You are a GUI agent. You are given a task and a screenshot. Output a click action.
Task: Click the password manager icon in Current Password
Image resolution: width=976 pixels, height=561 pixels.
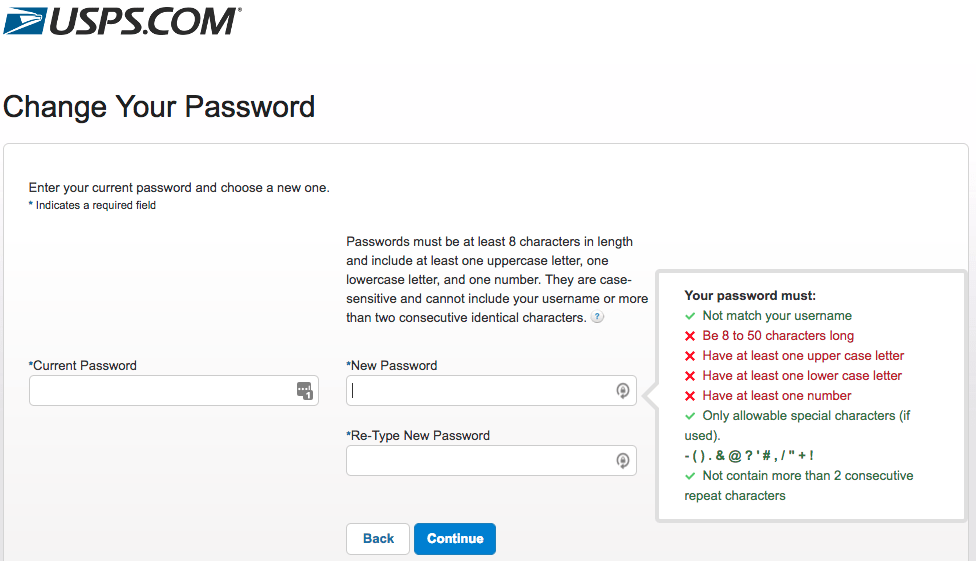point(305,391)
